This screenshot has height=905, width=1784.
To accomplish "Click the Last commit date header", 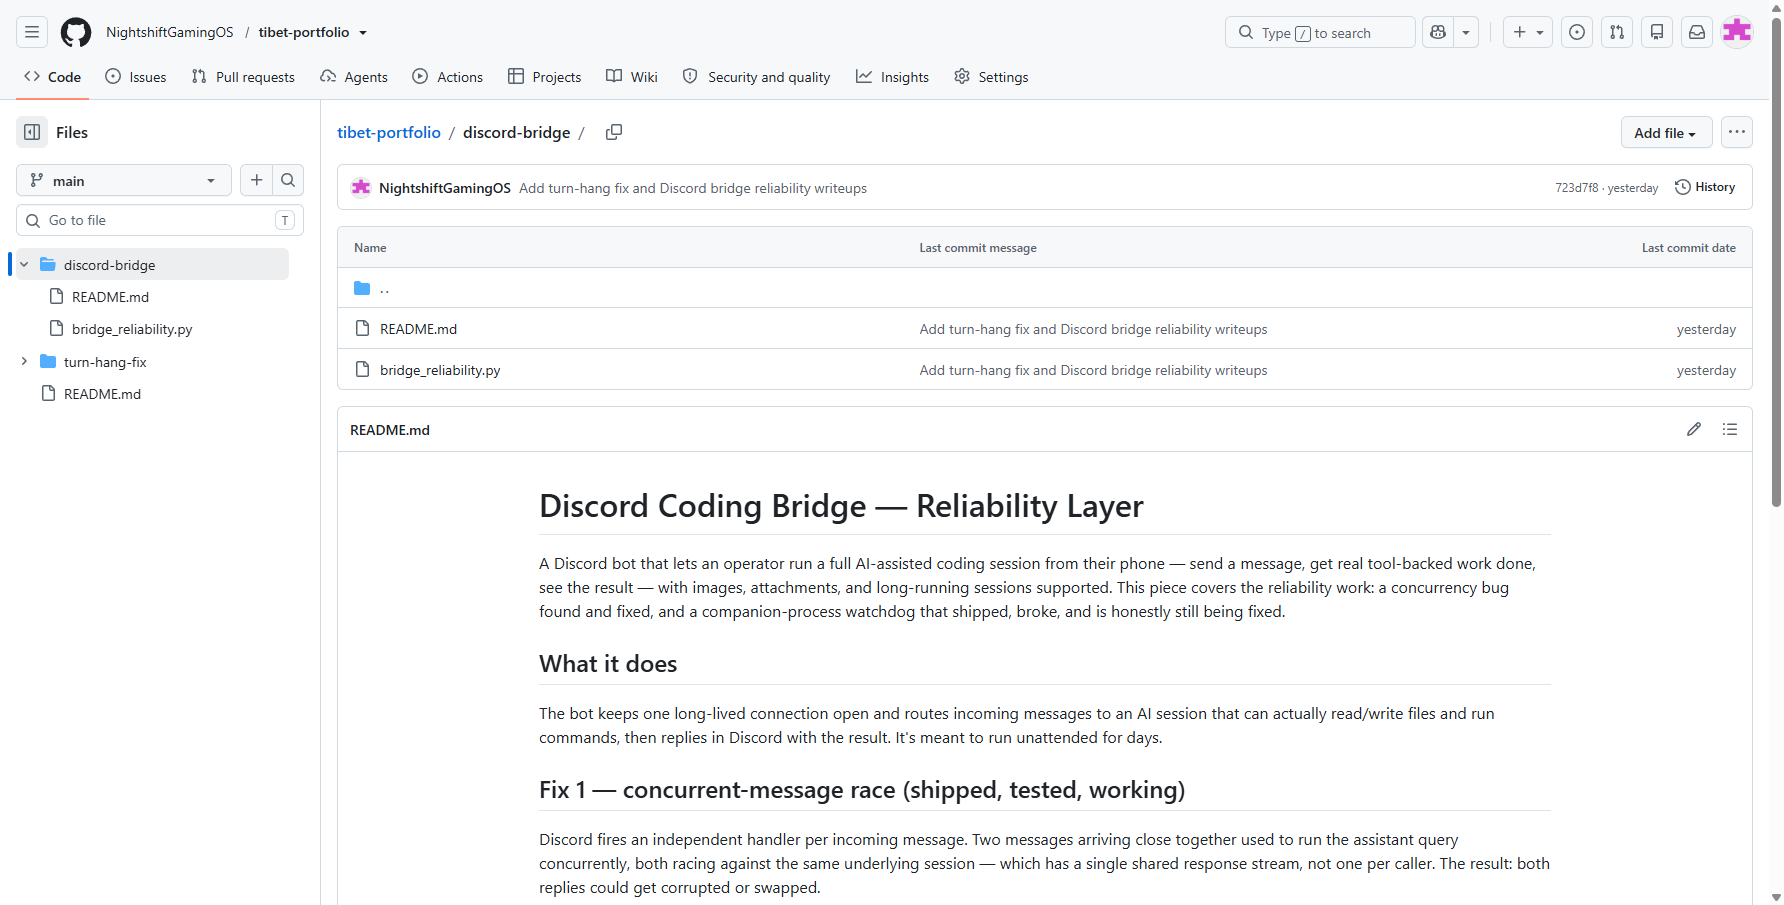I will click(x=1689, y=248).
